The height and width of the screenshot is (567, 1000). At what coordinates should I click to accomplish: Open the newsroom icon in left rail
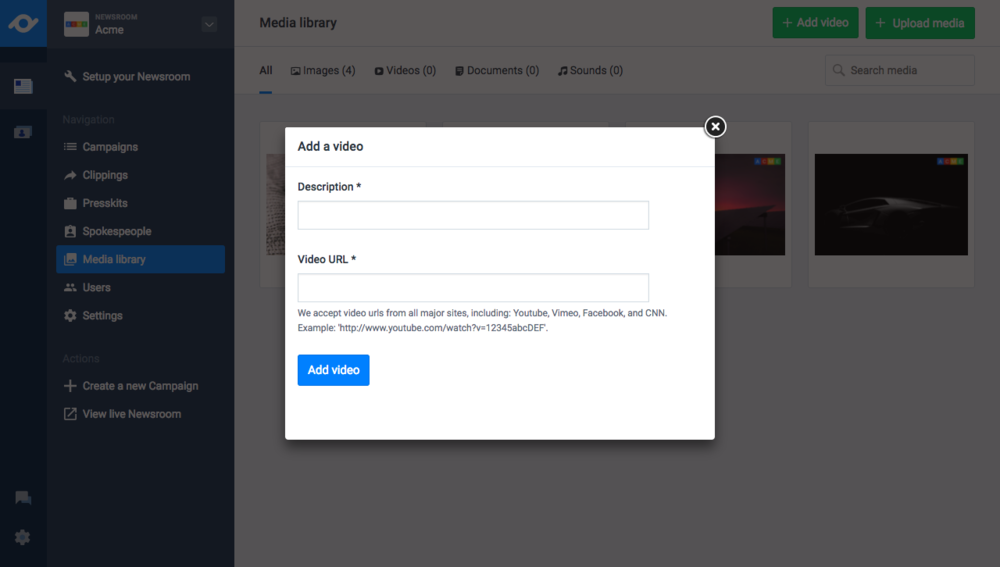pos(23,86)
